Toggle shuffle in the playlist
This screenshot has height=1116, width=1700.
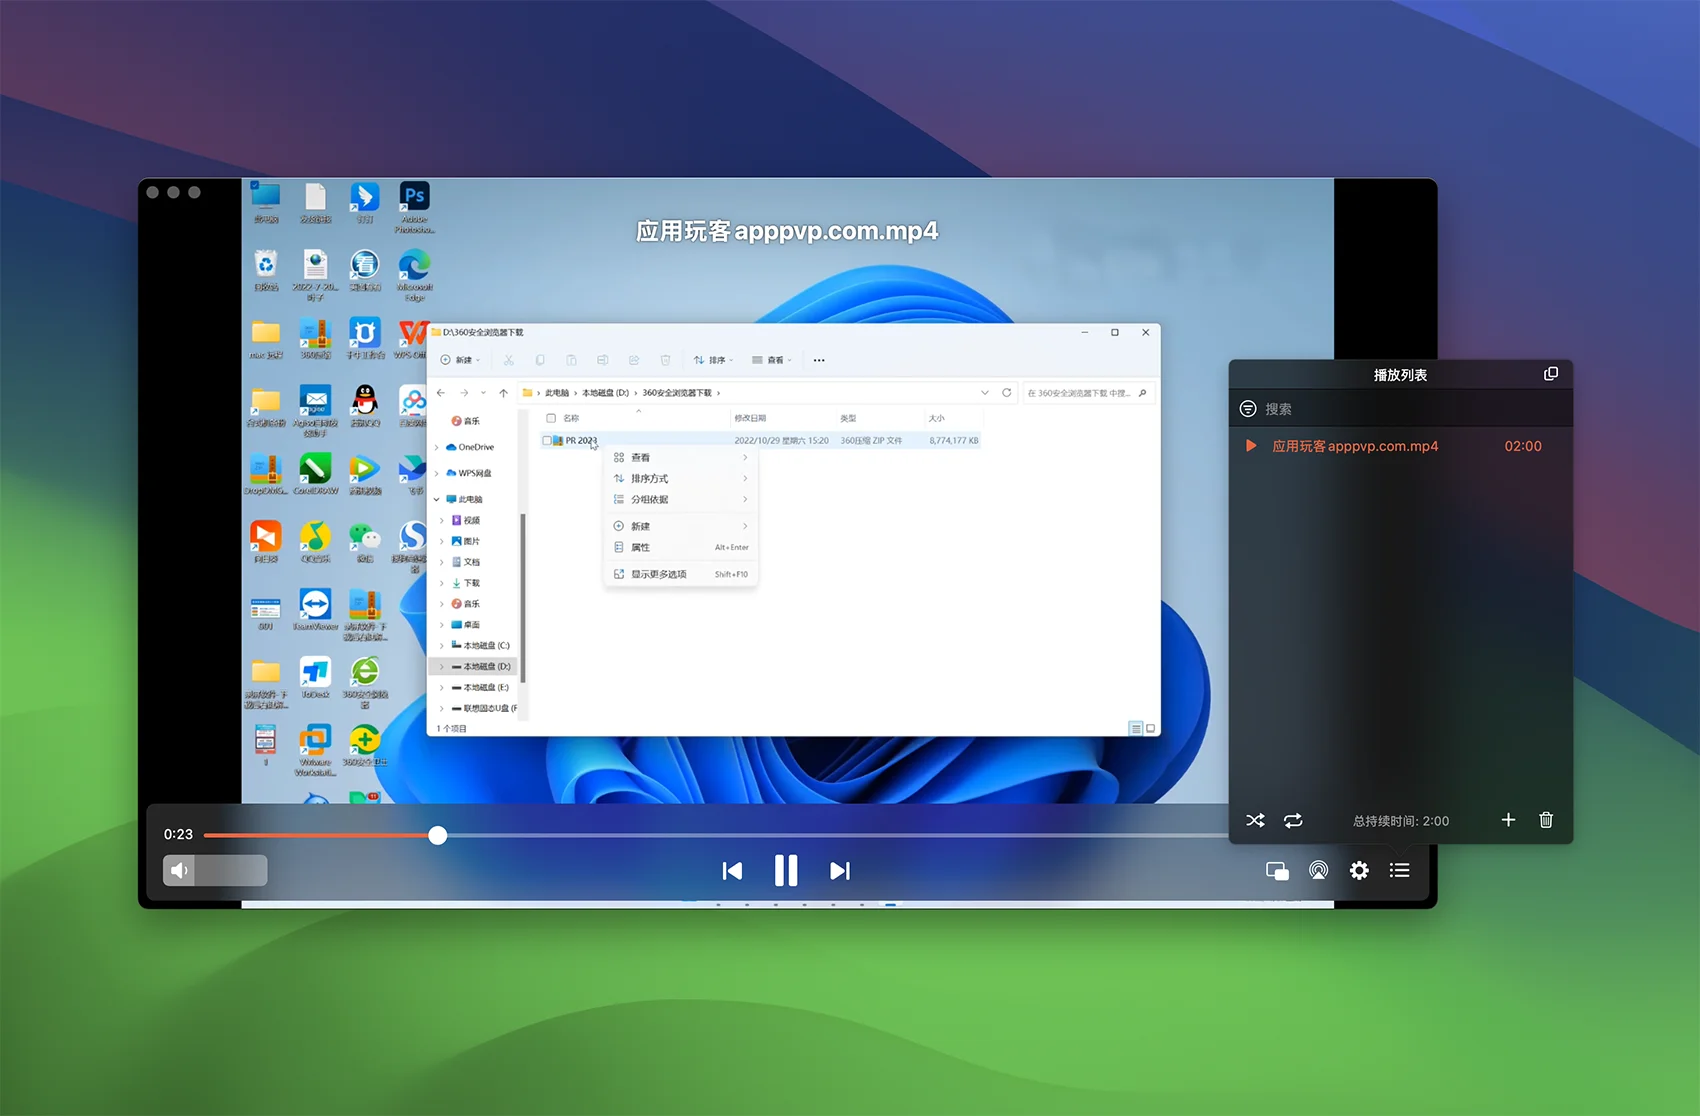coord(1256,820)
